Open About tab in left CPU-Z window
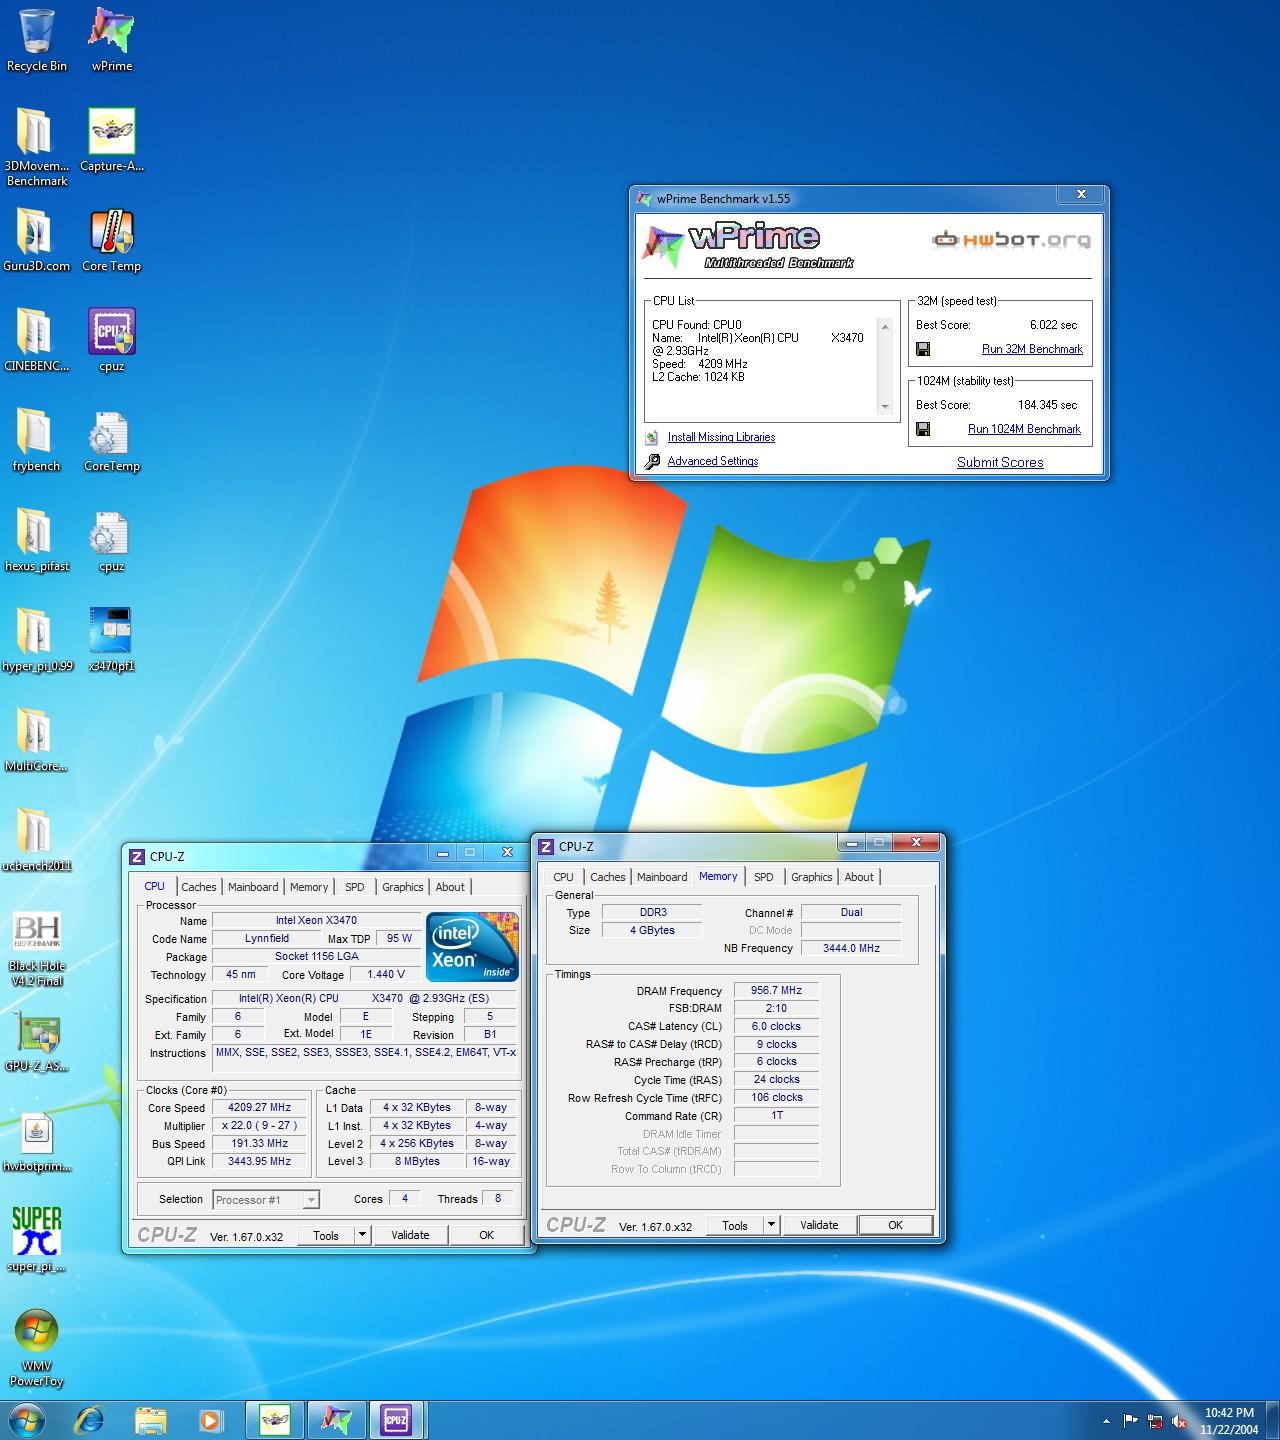The image size is (1280, 1440). click(x=450, y=887)
